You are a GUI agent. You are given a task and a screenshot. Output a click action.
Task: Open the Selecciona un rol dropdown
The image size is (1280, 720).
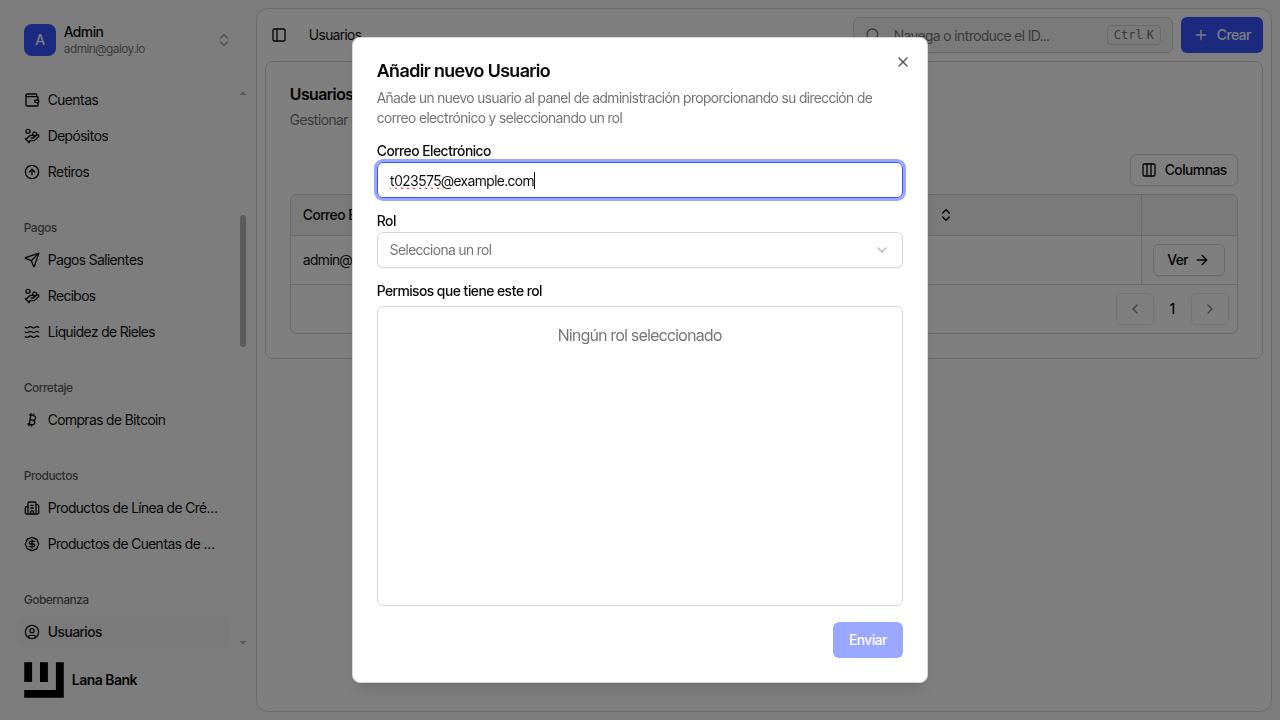[x=640, y=250]
